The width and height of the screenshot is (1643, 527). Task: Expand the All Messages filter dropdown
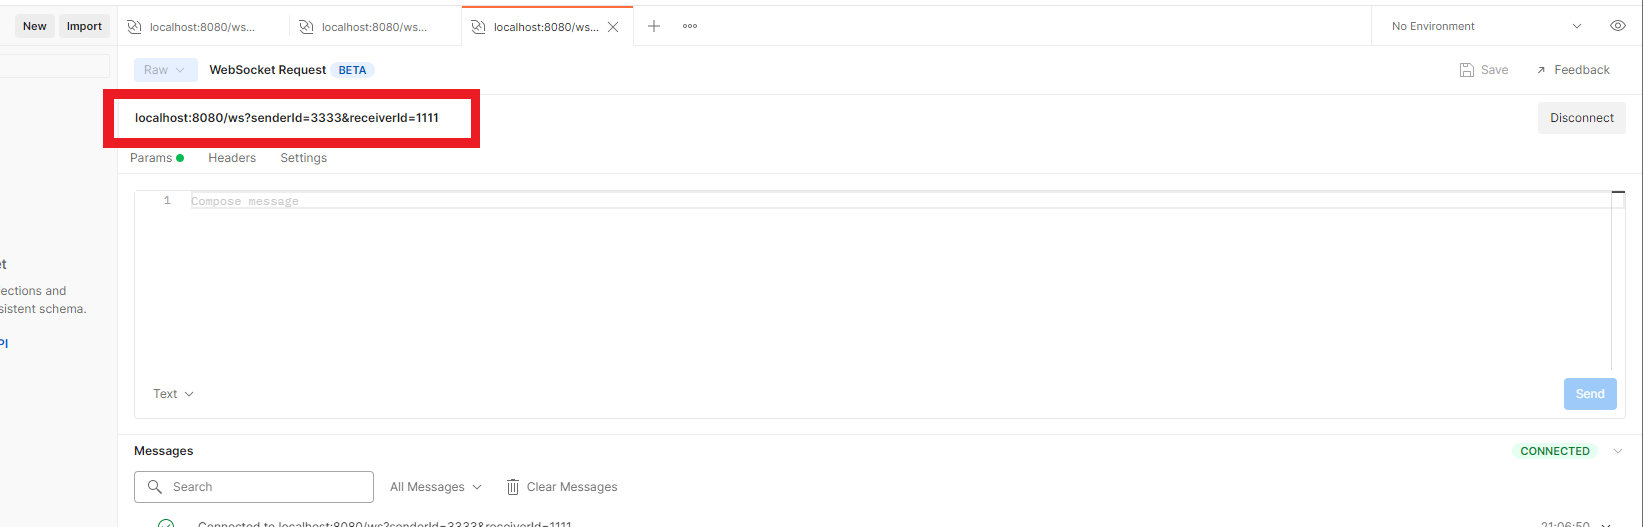pos(435,487)
